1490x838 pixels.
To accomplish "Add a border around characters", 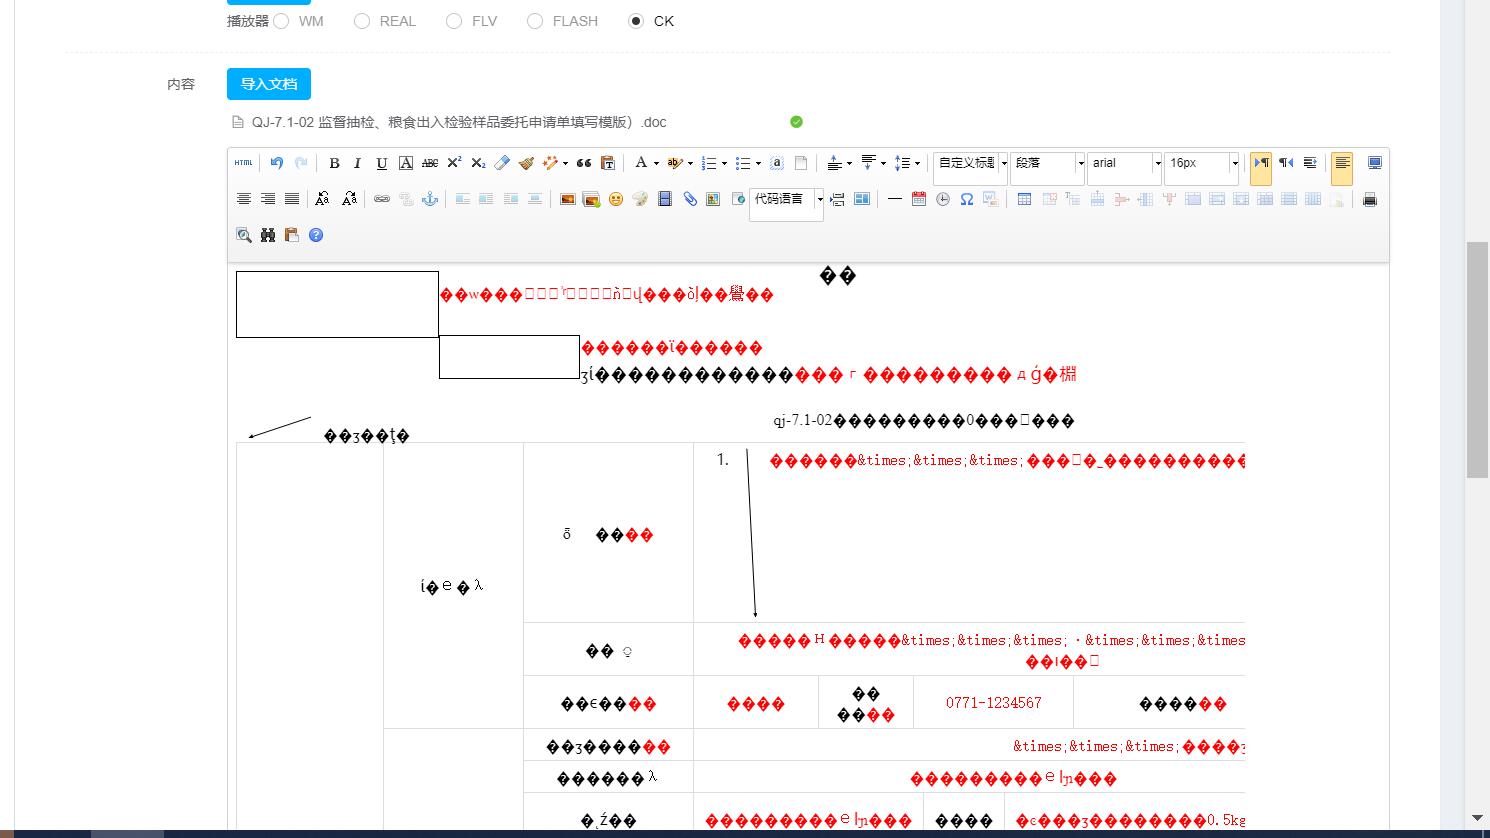I will [x=405, y=163].
